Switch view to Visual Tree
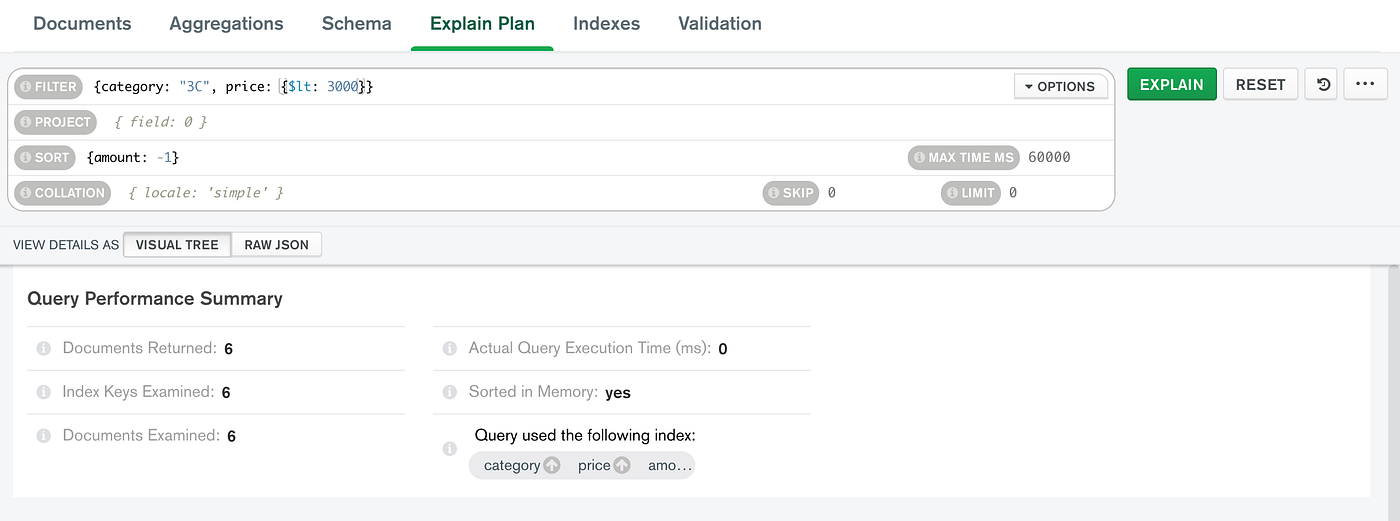The image size is (1400, 521). pos(177,245)
